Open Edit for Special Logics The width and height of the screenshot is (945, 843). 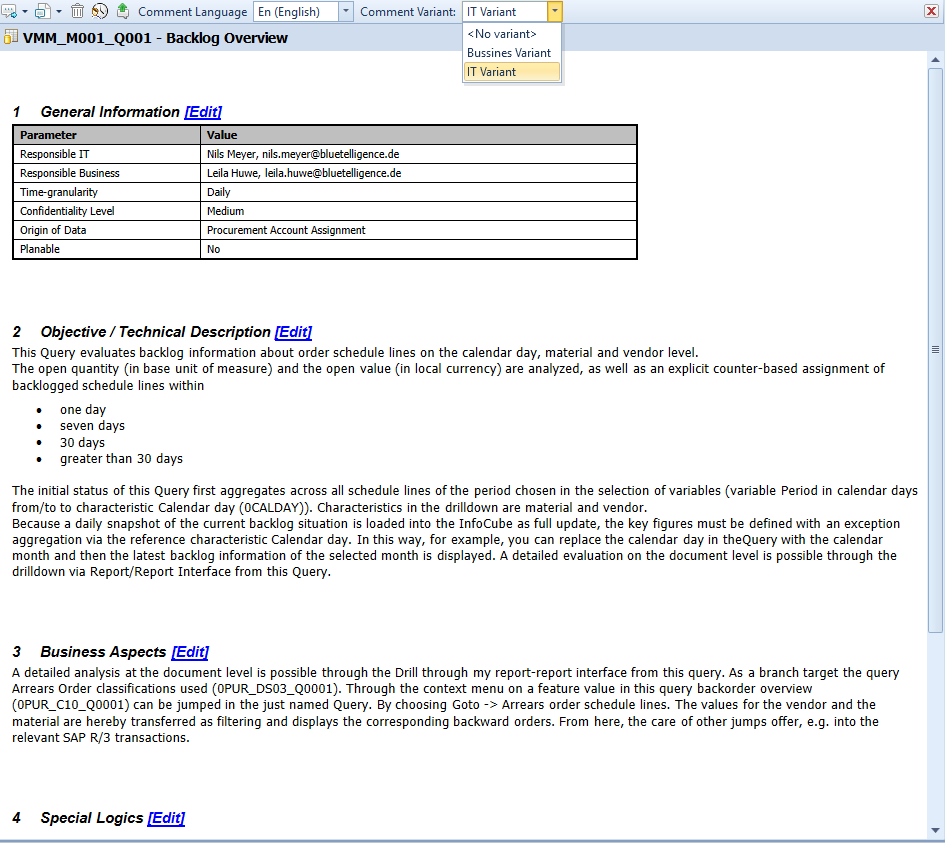166,817
